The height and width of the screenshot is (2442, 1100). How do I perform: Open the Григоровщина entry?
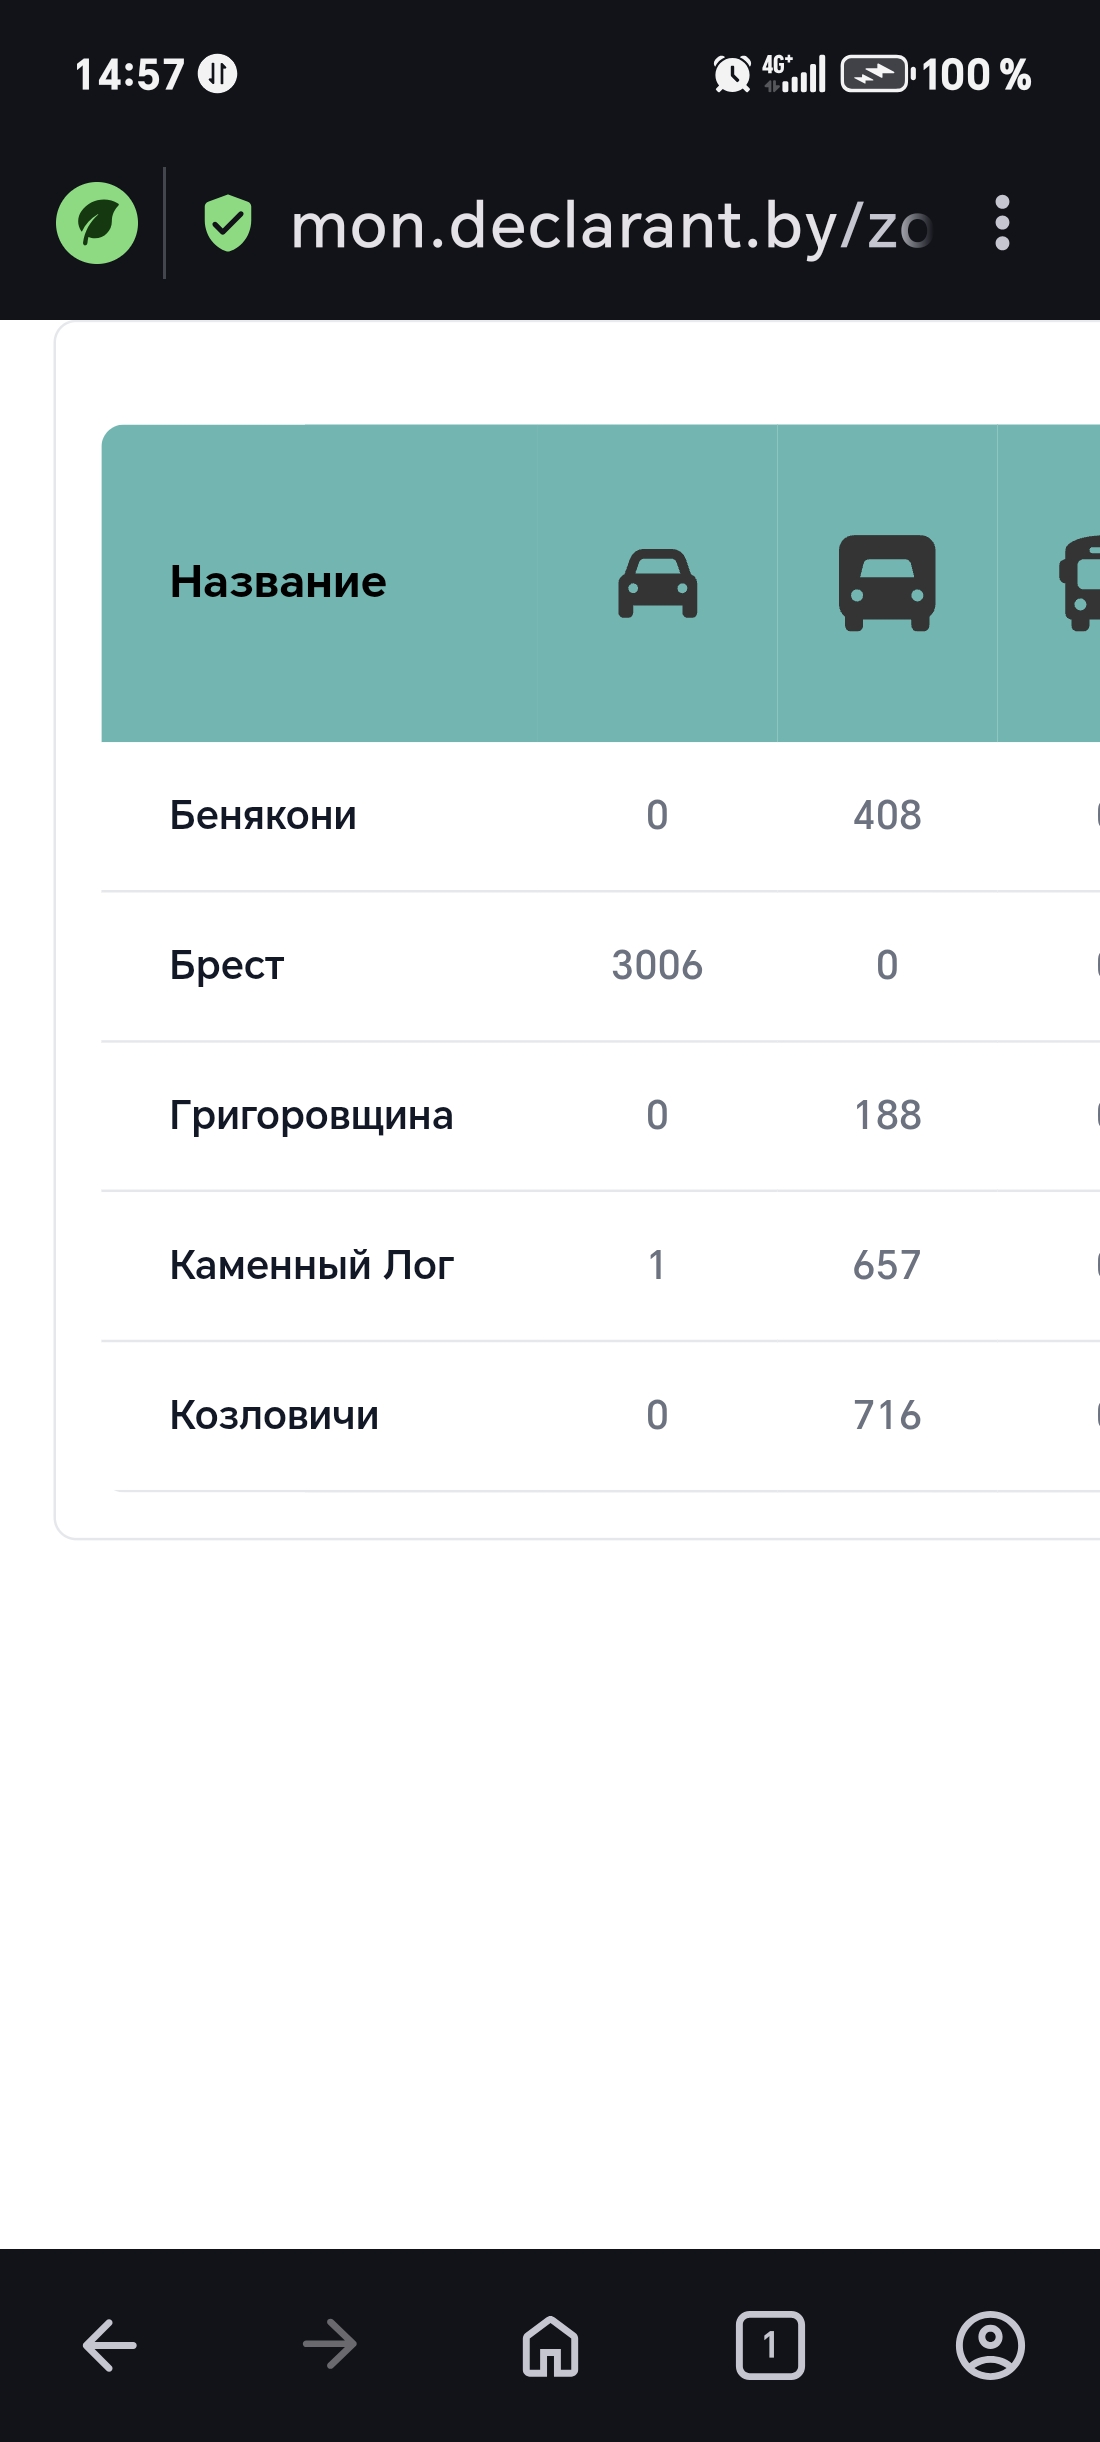point(311,1116)
